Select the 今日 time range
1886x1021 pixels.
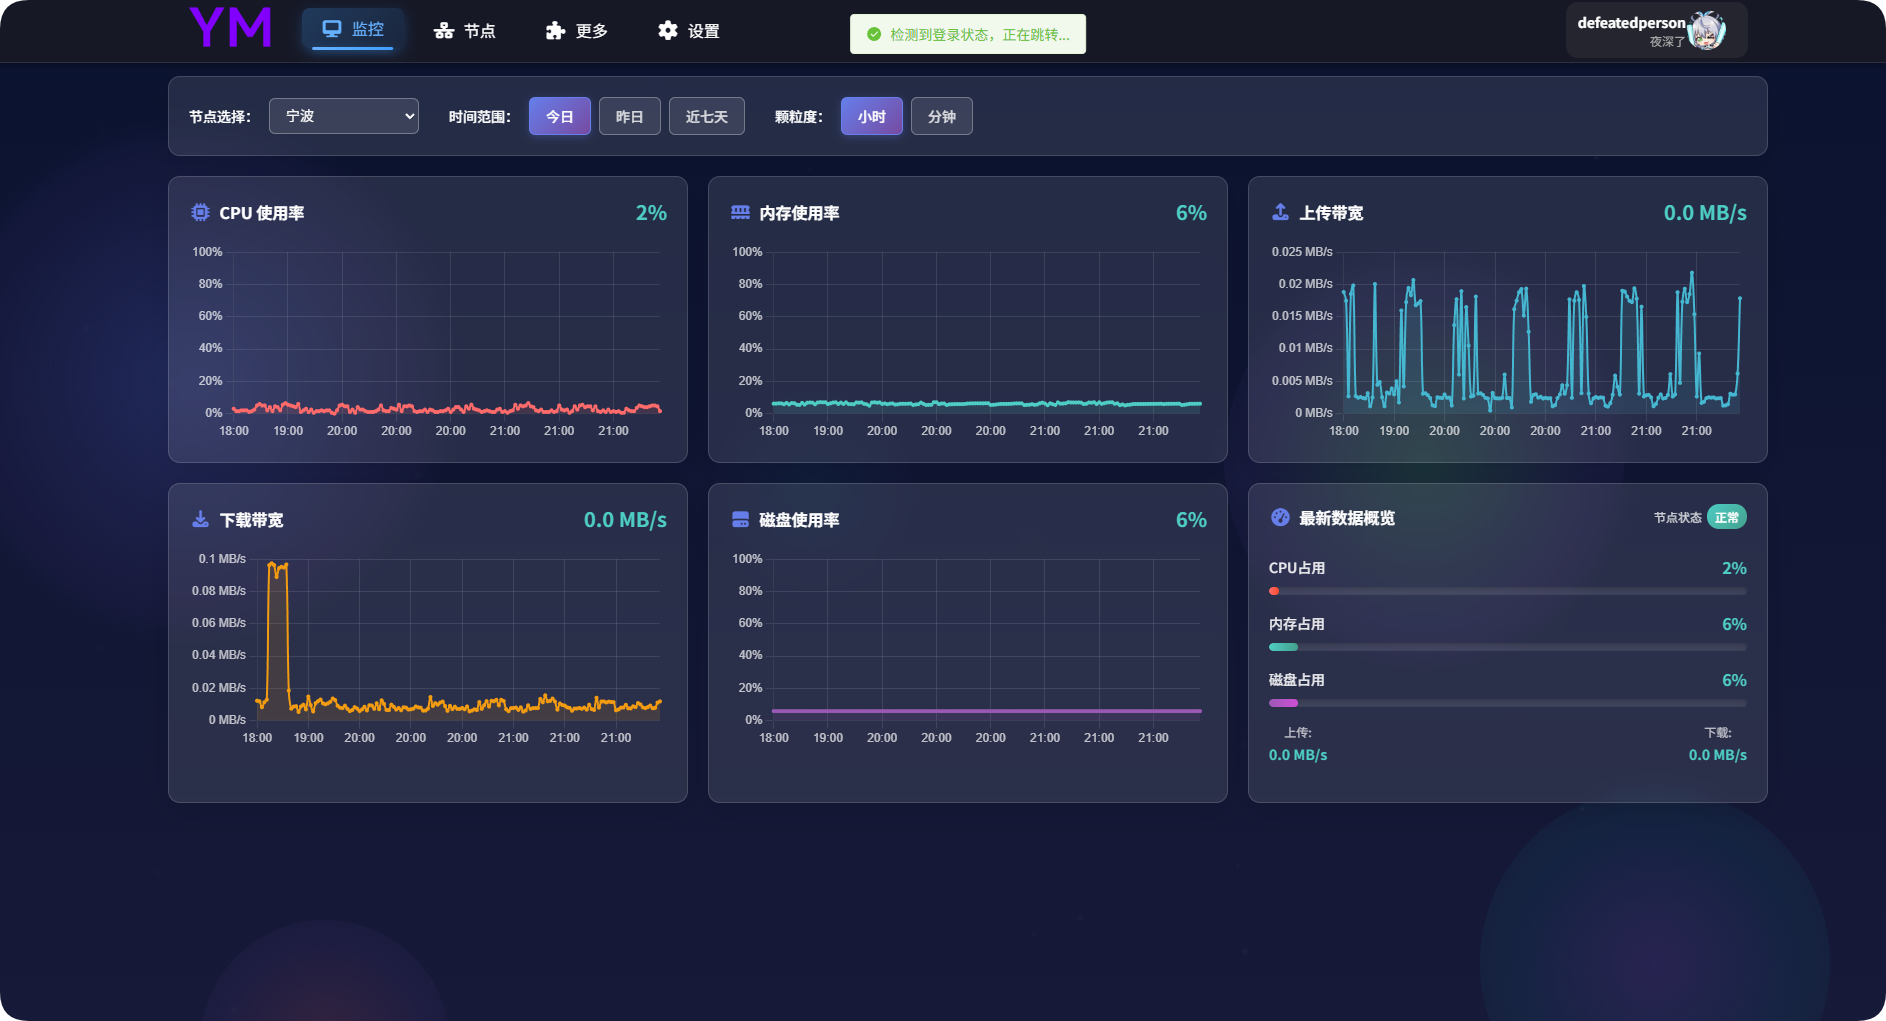[x=559, y=116]
